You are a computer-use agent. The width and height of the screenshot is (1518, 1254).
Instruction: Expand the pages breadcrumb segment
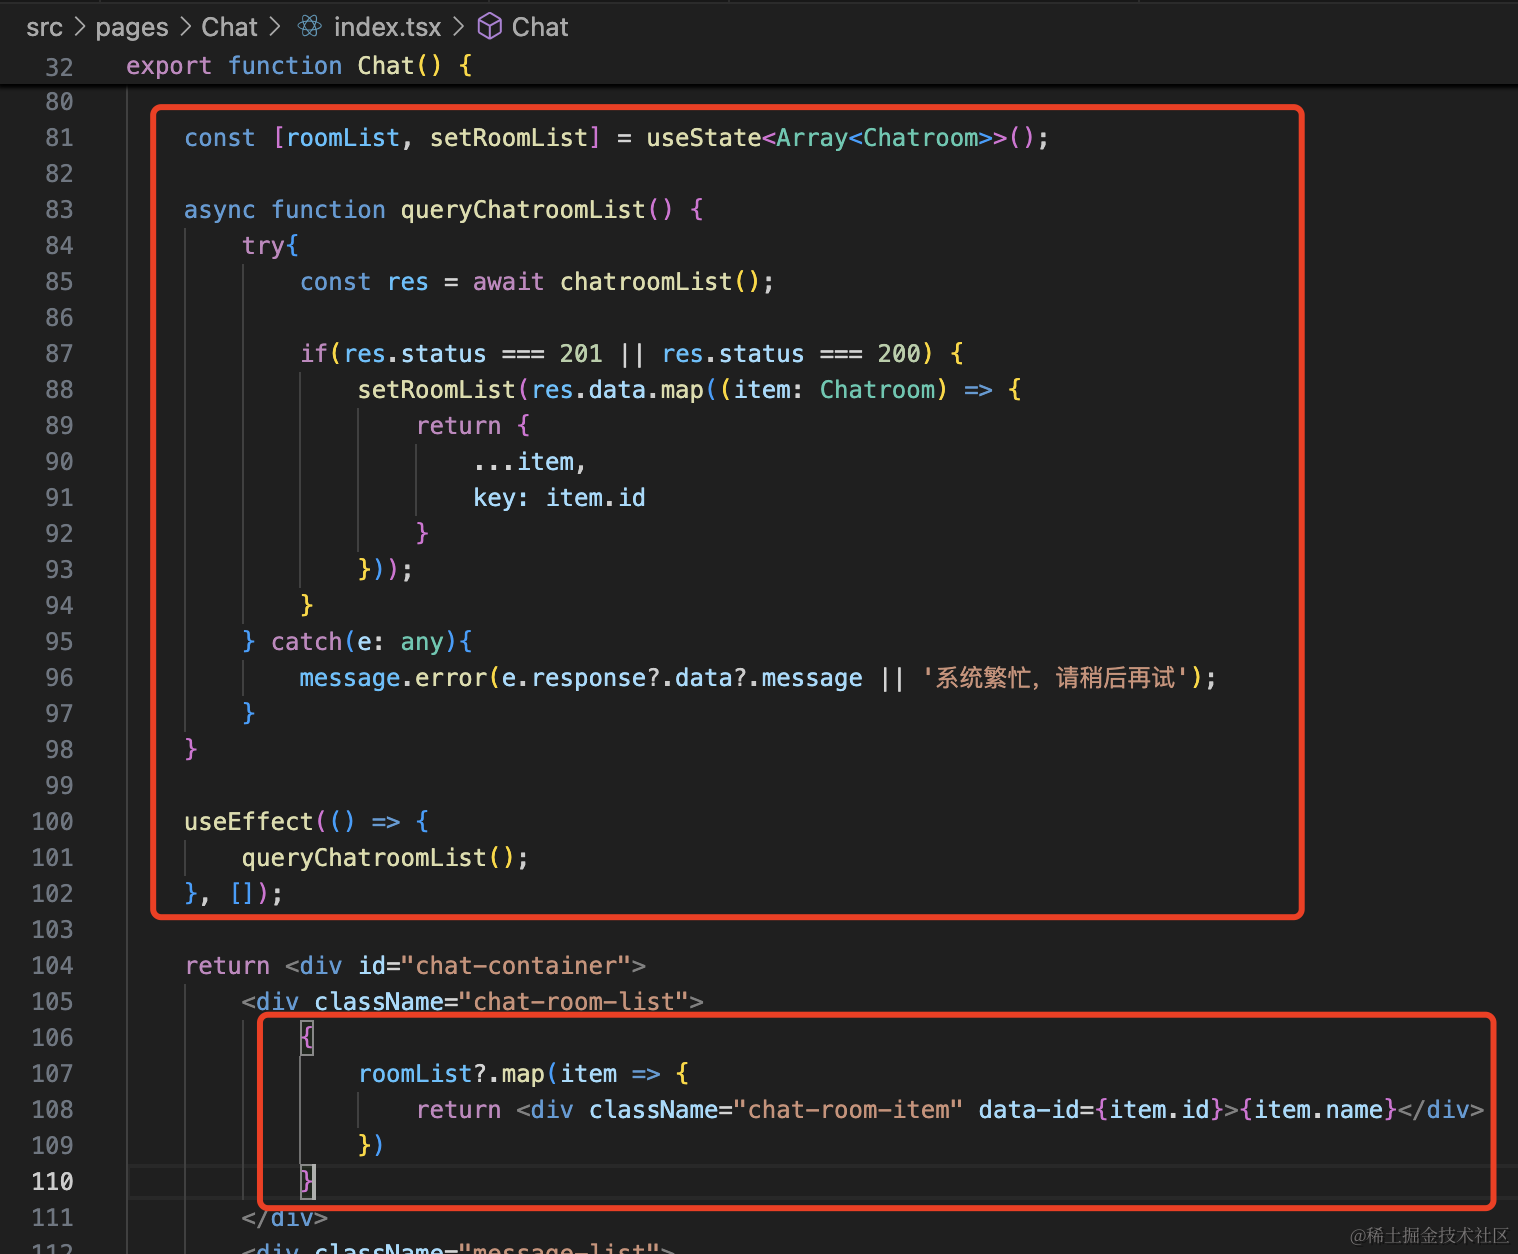pyautogui.click(x=131, y=27)
